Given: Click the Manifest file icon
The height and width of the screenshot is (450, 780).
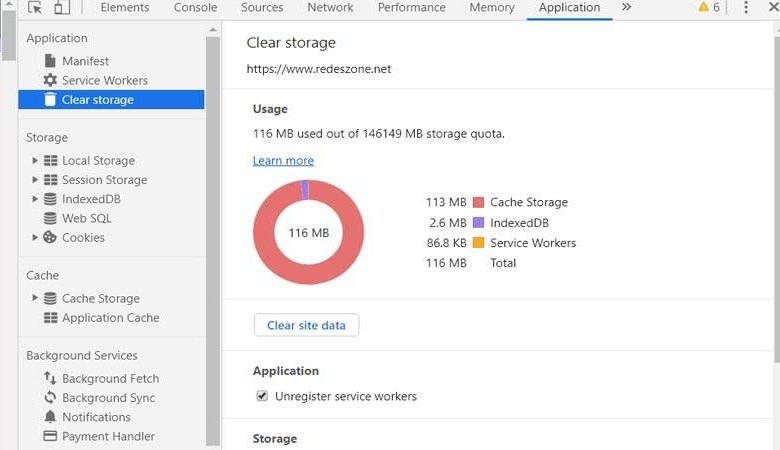Looking at the screenshot, I should (x=50, y=61).
